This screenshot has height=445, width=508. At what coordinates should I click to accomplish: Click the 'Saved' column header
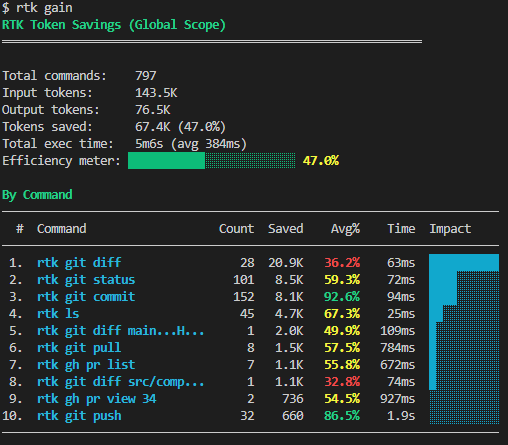286,229
